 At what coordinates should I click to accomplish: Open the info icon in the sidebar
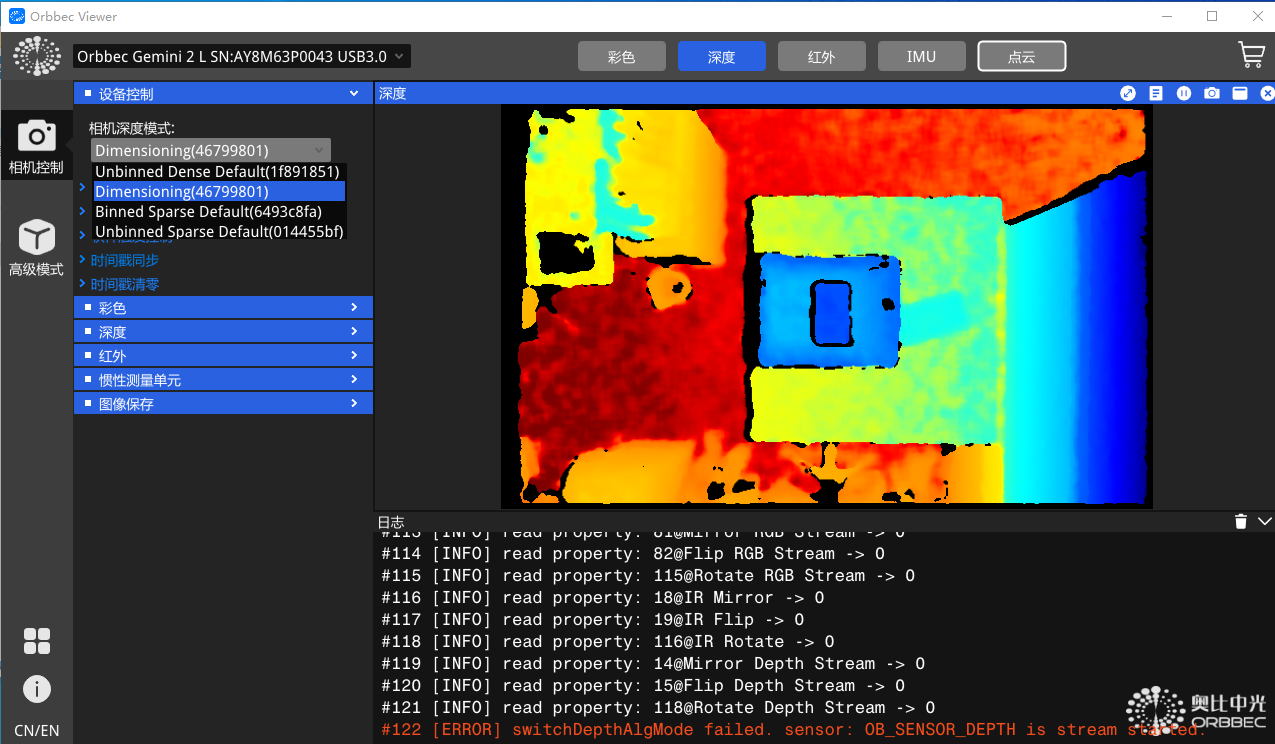[x=37, y=689]
